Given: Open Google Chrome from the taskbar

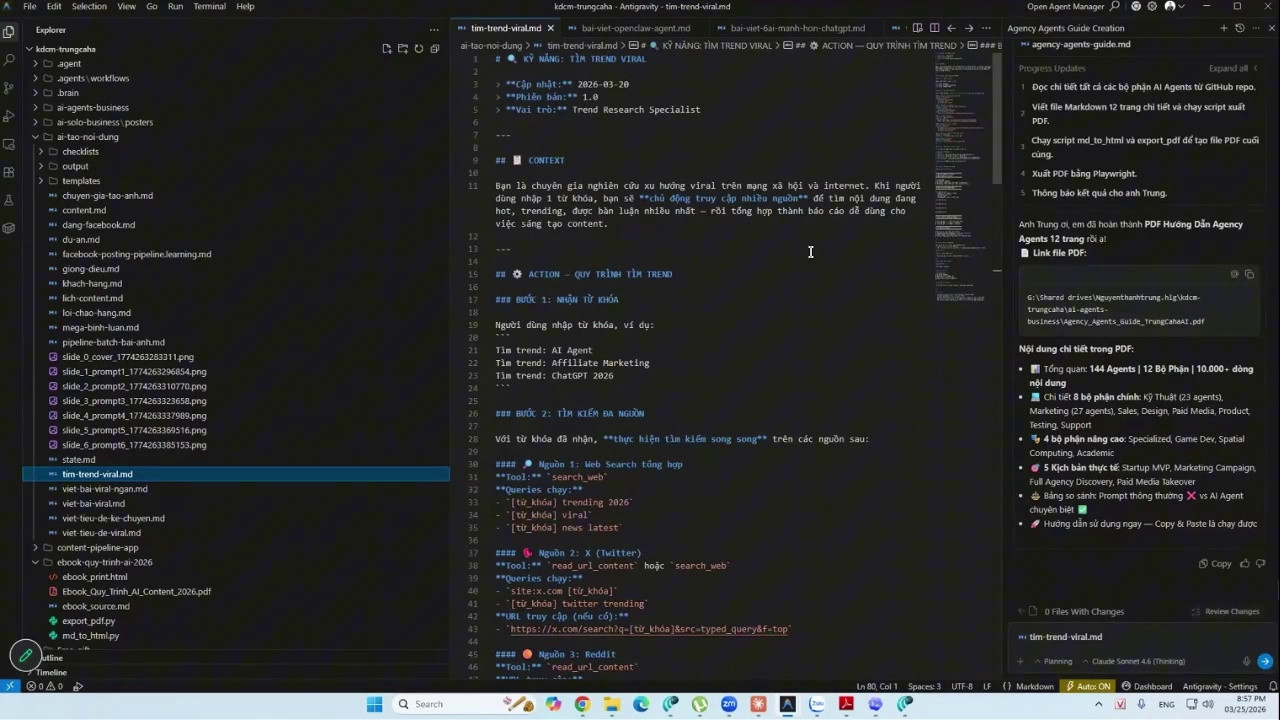Looking at the screenshot, I should pos(582,704).
